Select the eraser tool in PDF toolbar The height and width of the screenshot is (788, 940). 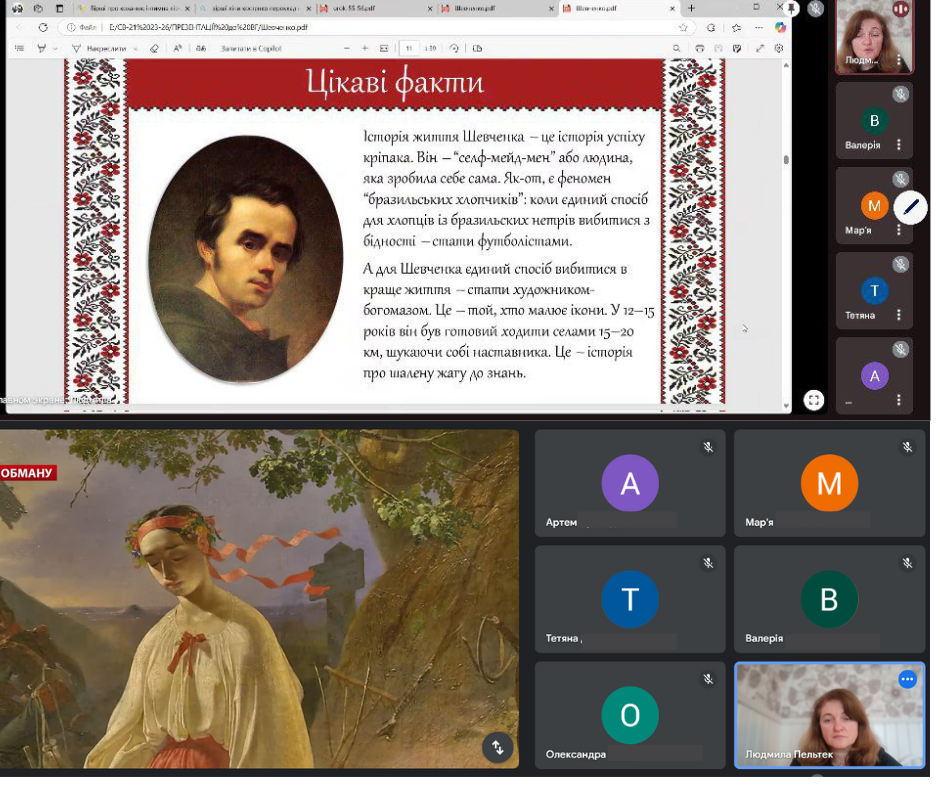155,49
